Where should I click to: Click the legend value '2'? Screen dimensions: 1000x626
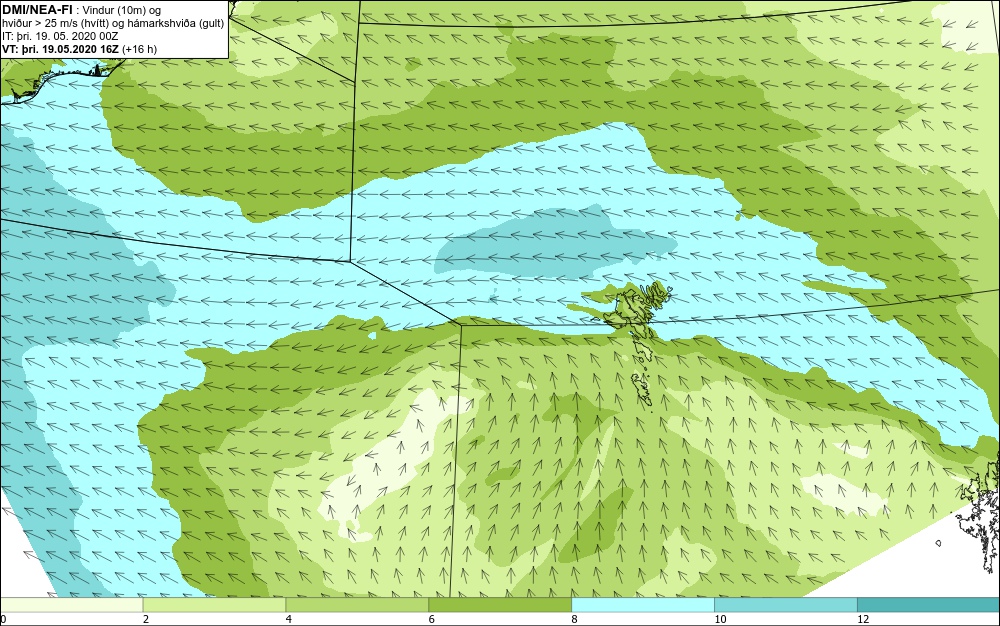coord(146,619)
